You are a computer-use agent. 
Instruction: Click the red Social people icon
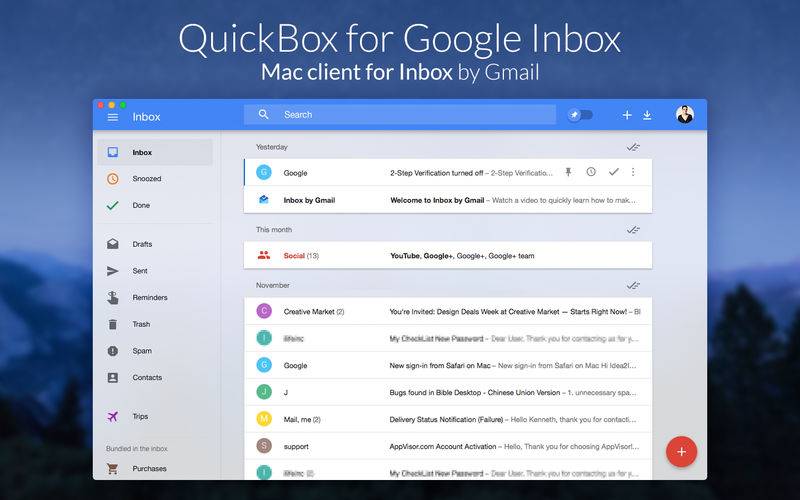coord(264,255)
